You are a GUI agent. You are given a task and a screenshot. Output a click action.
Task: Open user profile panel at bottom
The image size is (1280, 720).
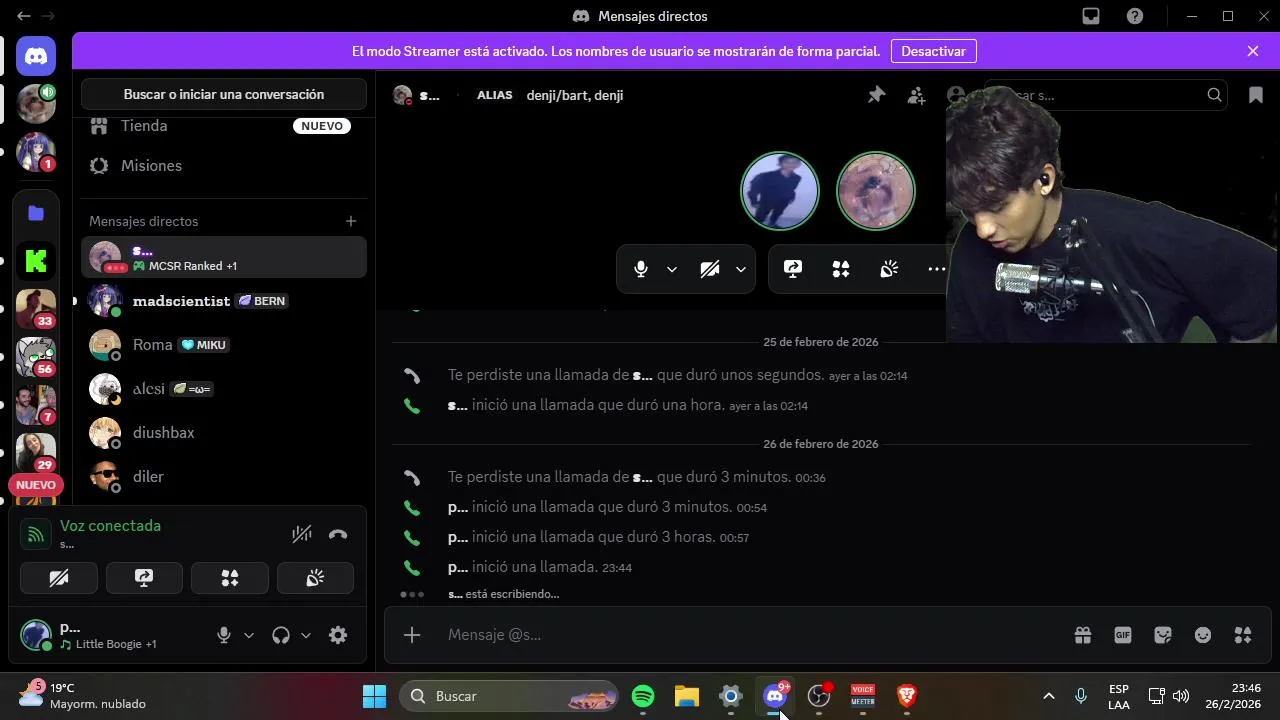tap(110, 635)
